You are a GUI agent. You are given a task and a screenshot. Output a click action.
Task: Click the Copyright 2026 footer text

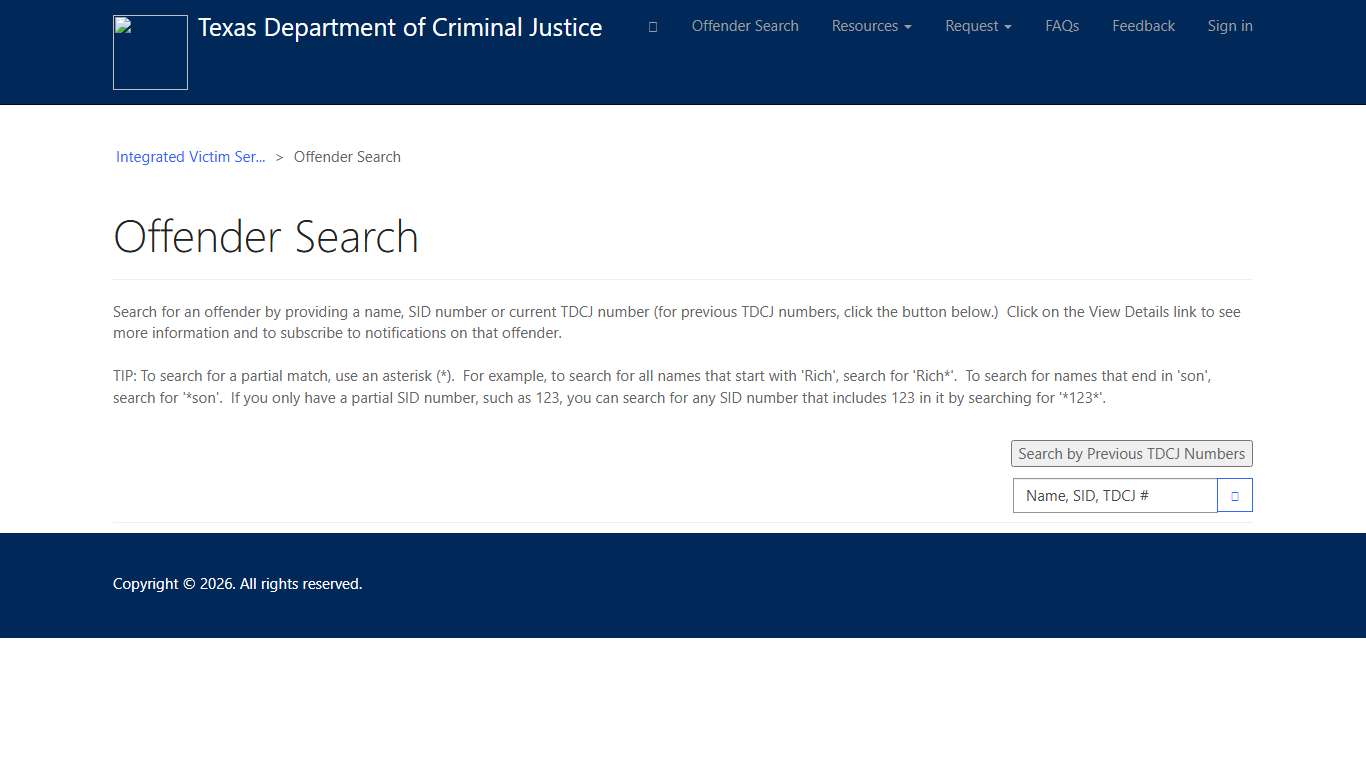point(237,583)
